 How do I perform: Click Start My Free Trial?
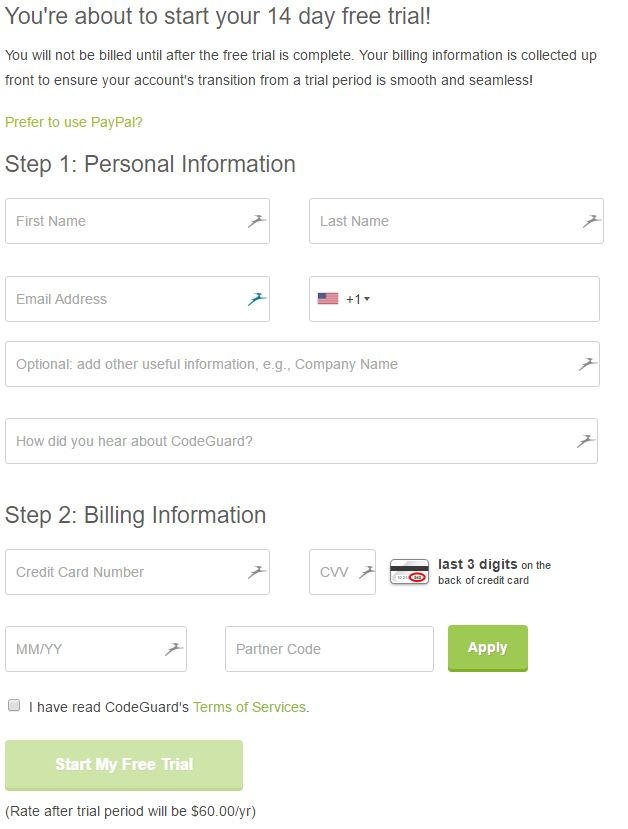[125, 765]
